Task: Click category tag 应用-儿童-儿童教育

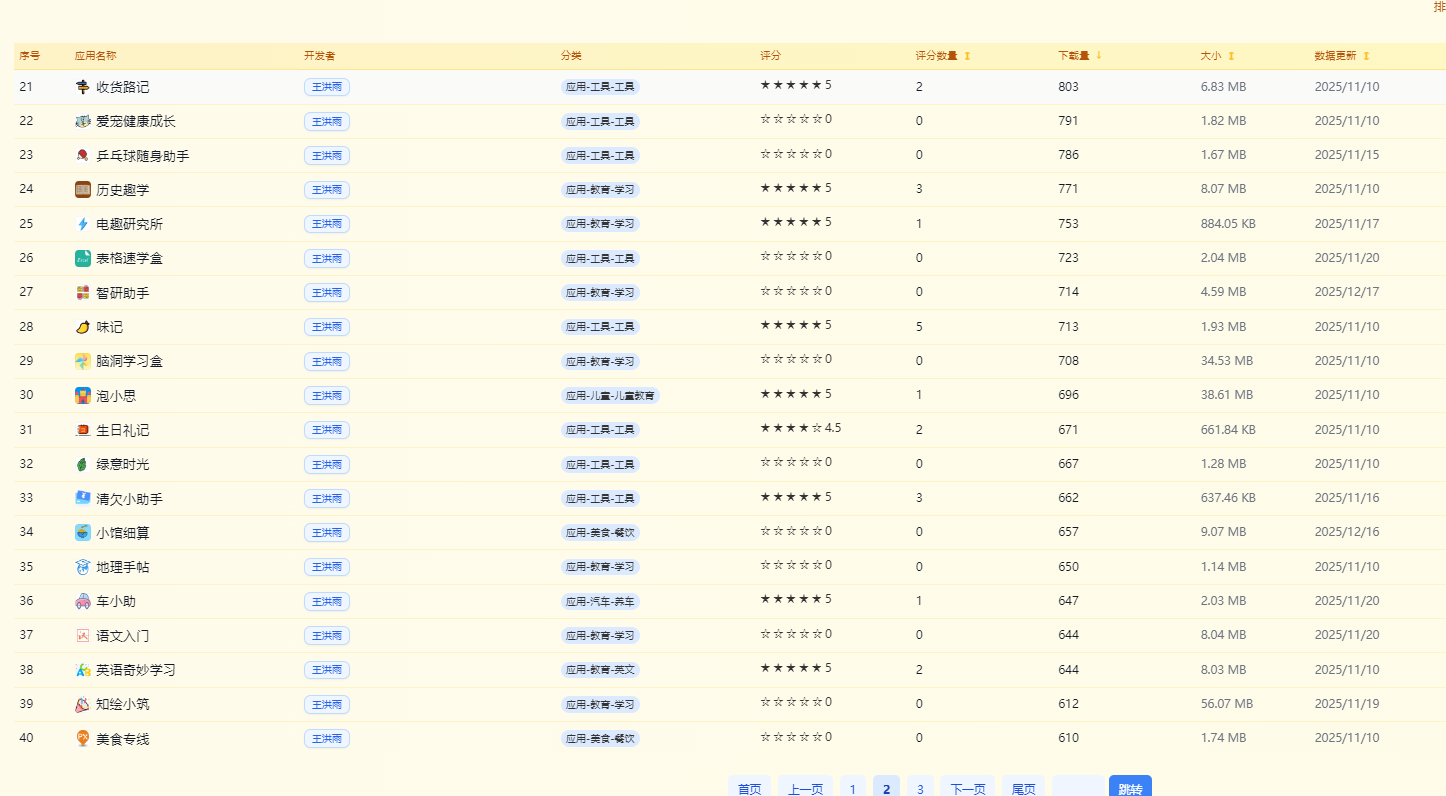Action: point(610,396)
